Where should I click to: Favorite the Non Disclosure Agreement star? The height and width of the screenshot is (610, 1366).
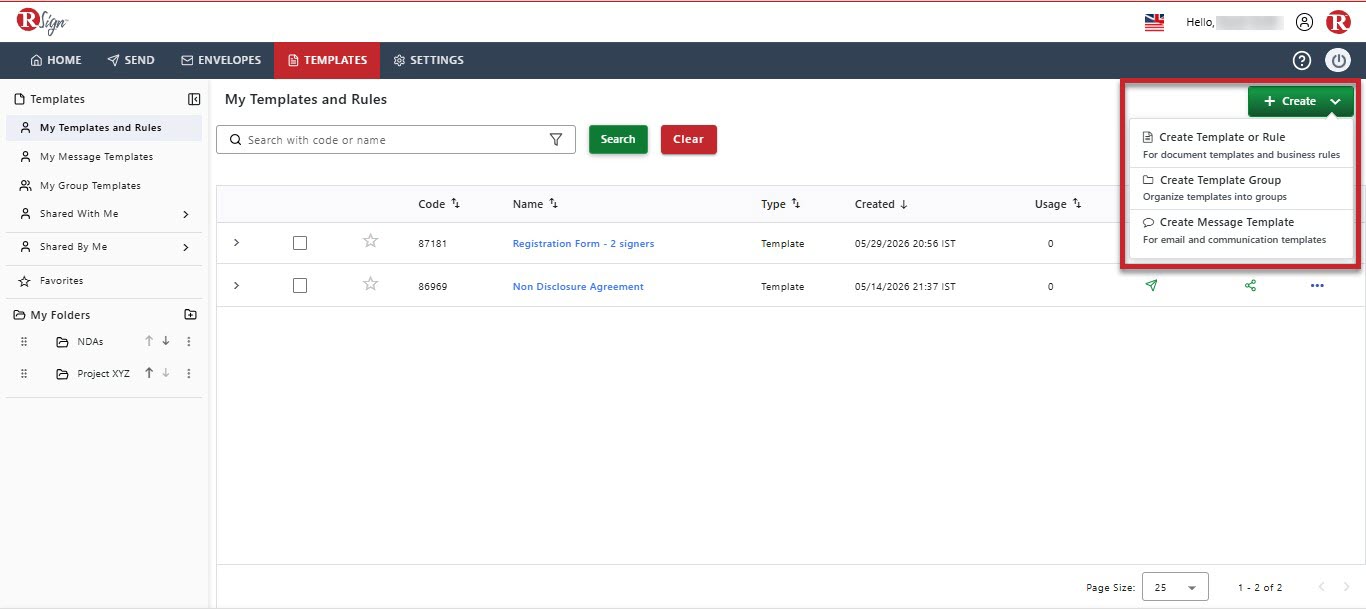(x=371, y=284)
